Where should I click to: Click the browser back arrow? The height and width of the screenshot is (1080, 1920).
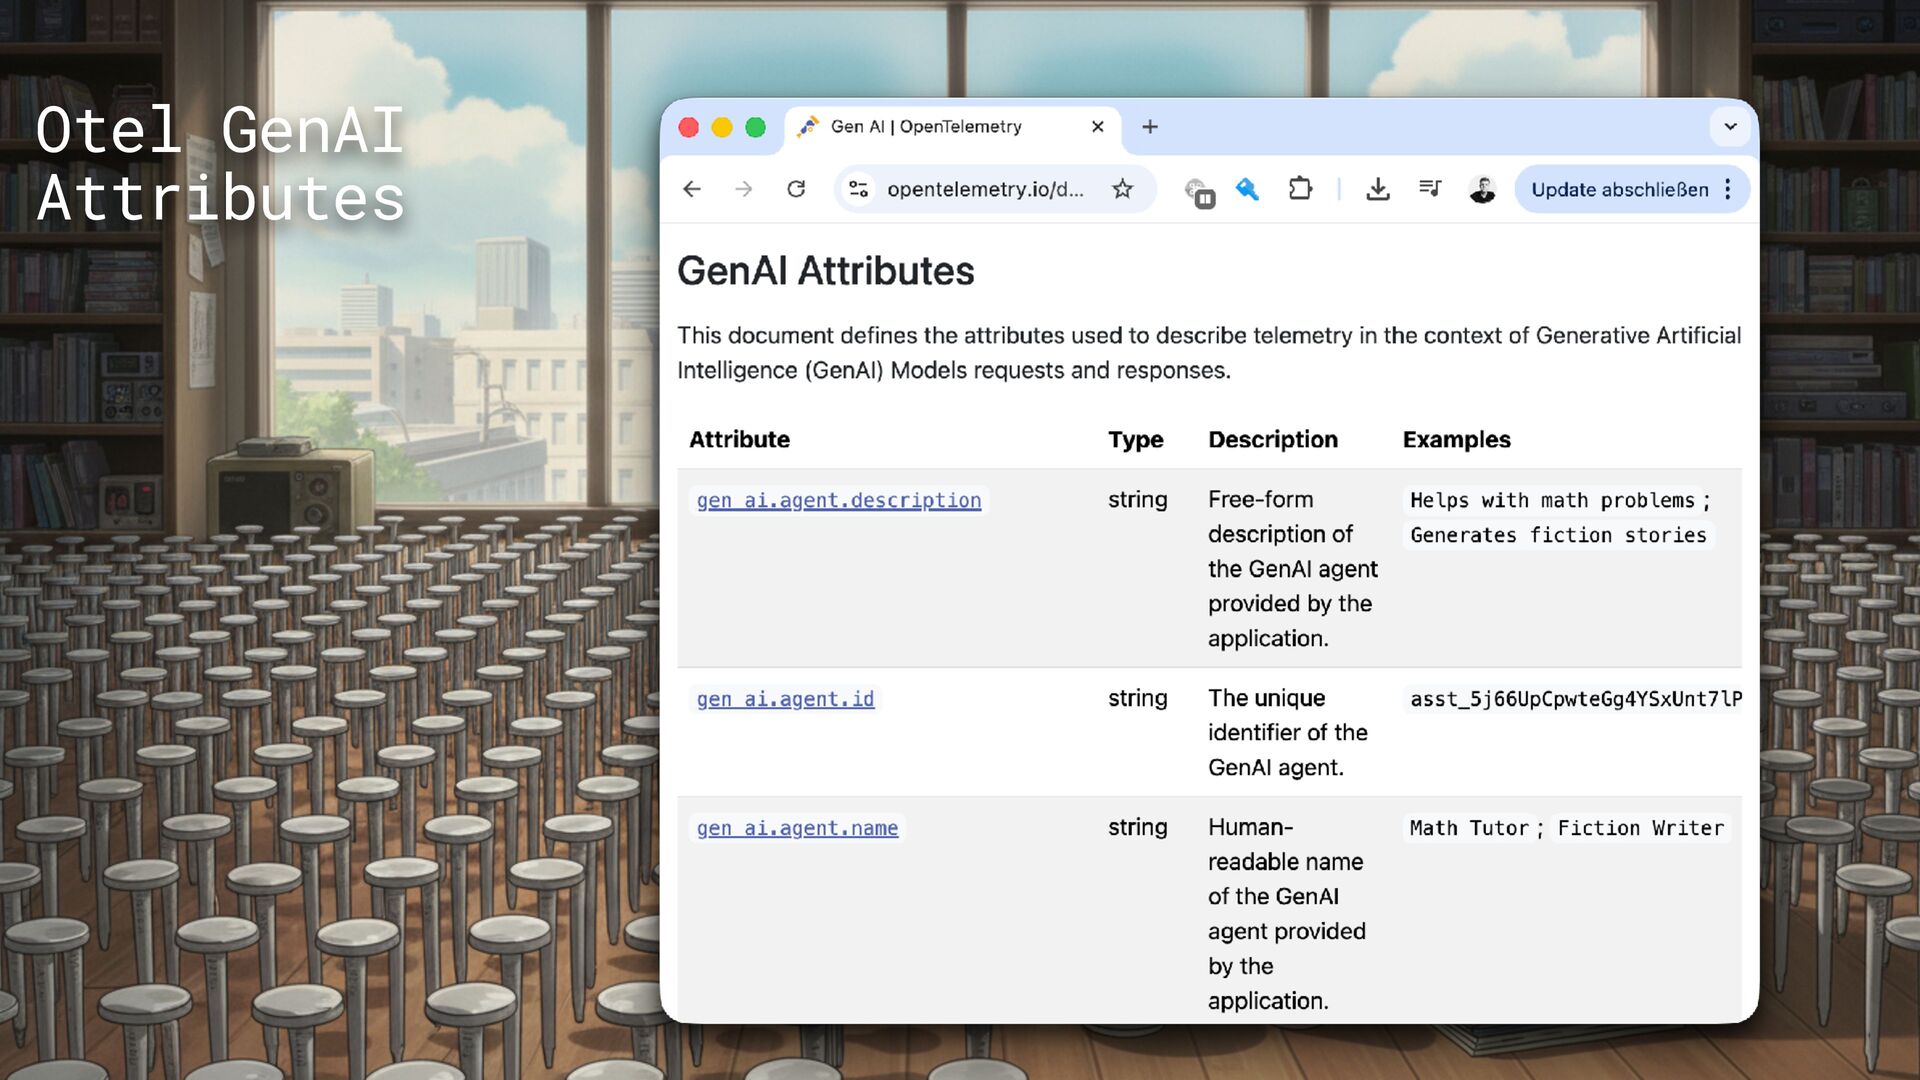(692, 189)
